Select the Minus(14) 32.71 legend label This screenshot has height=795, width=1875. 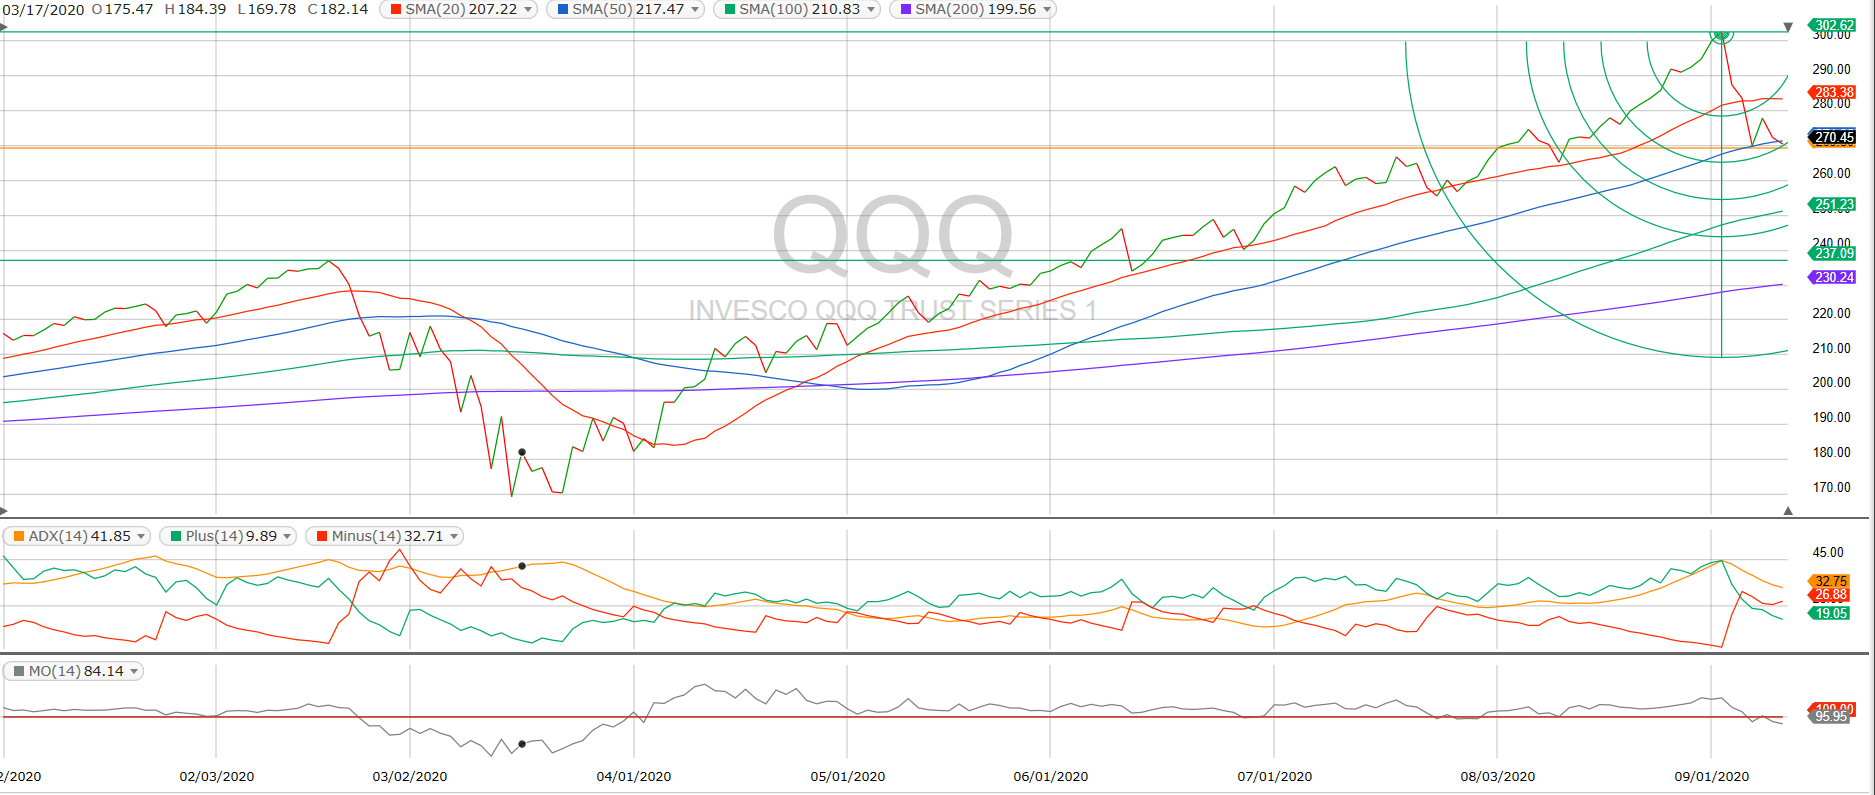point(387,536)
